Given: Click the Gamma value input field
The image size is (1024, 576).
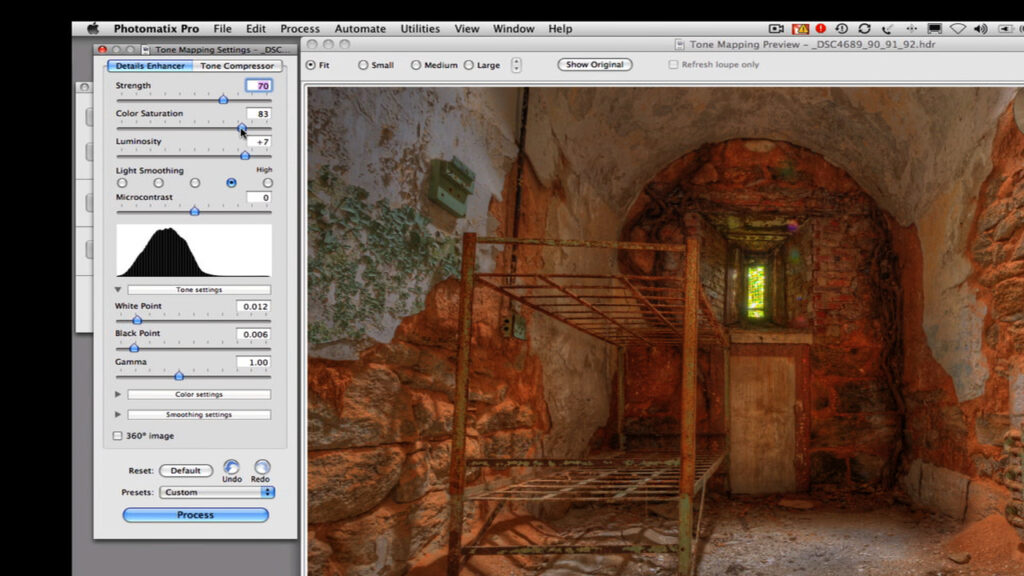Looking at the screenshot, I should pos(254,362).
